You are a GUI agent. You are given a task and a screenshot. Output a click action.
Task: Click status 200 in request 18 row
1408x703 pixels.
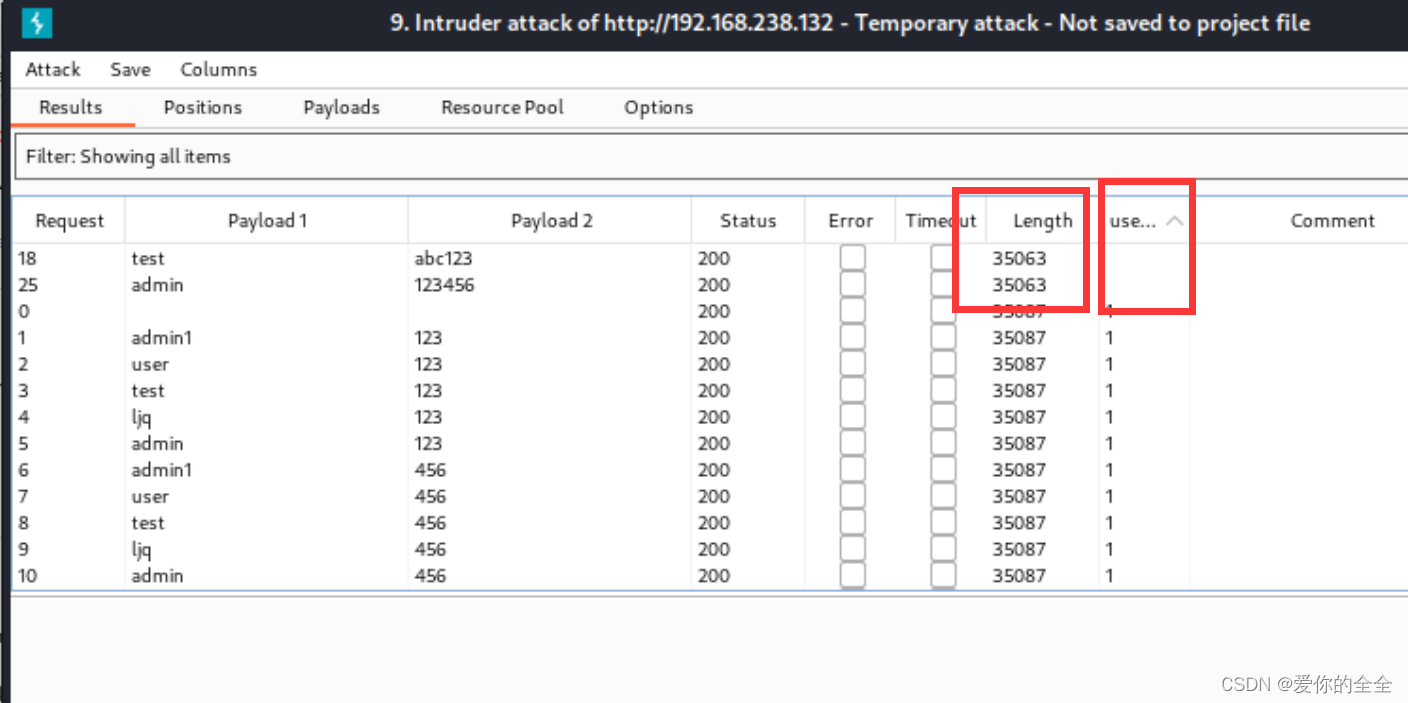click(714, 258)
